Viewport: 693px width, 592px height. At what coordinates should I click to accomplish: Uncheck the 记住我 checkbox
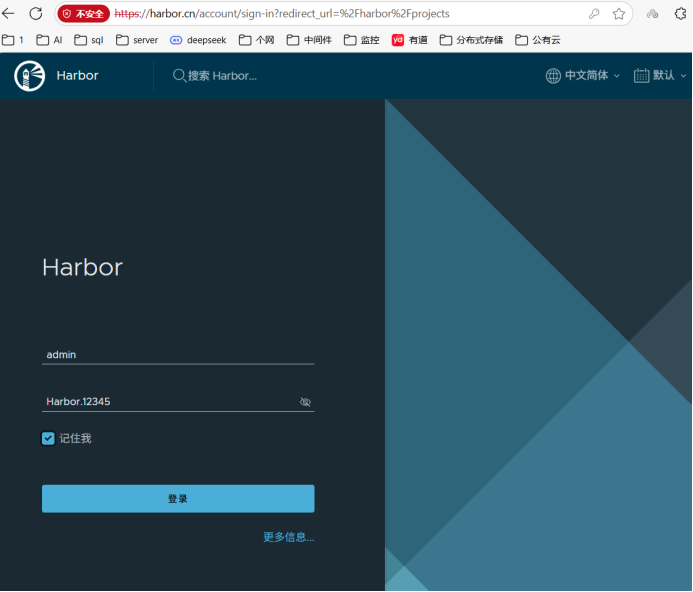coord(48,438)
